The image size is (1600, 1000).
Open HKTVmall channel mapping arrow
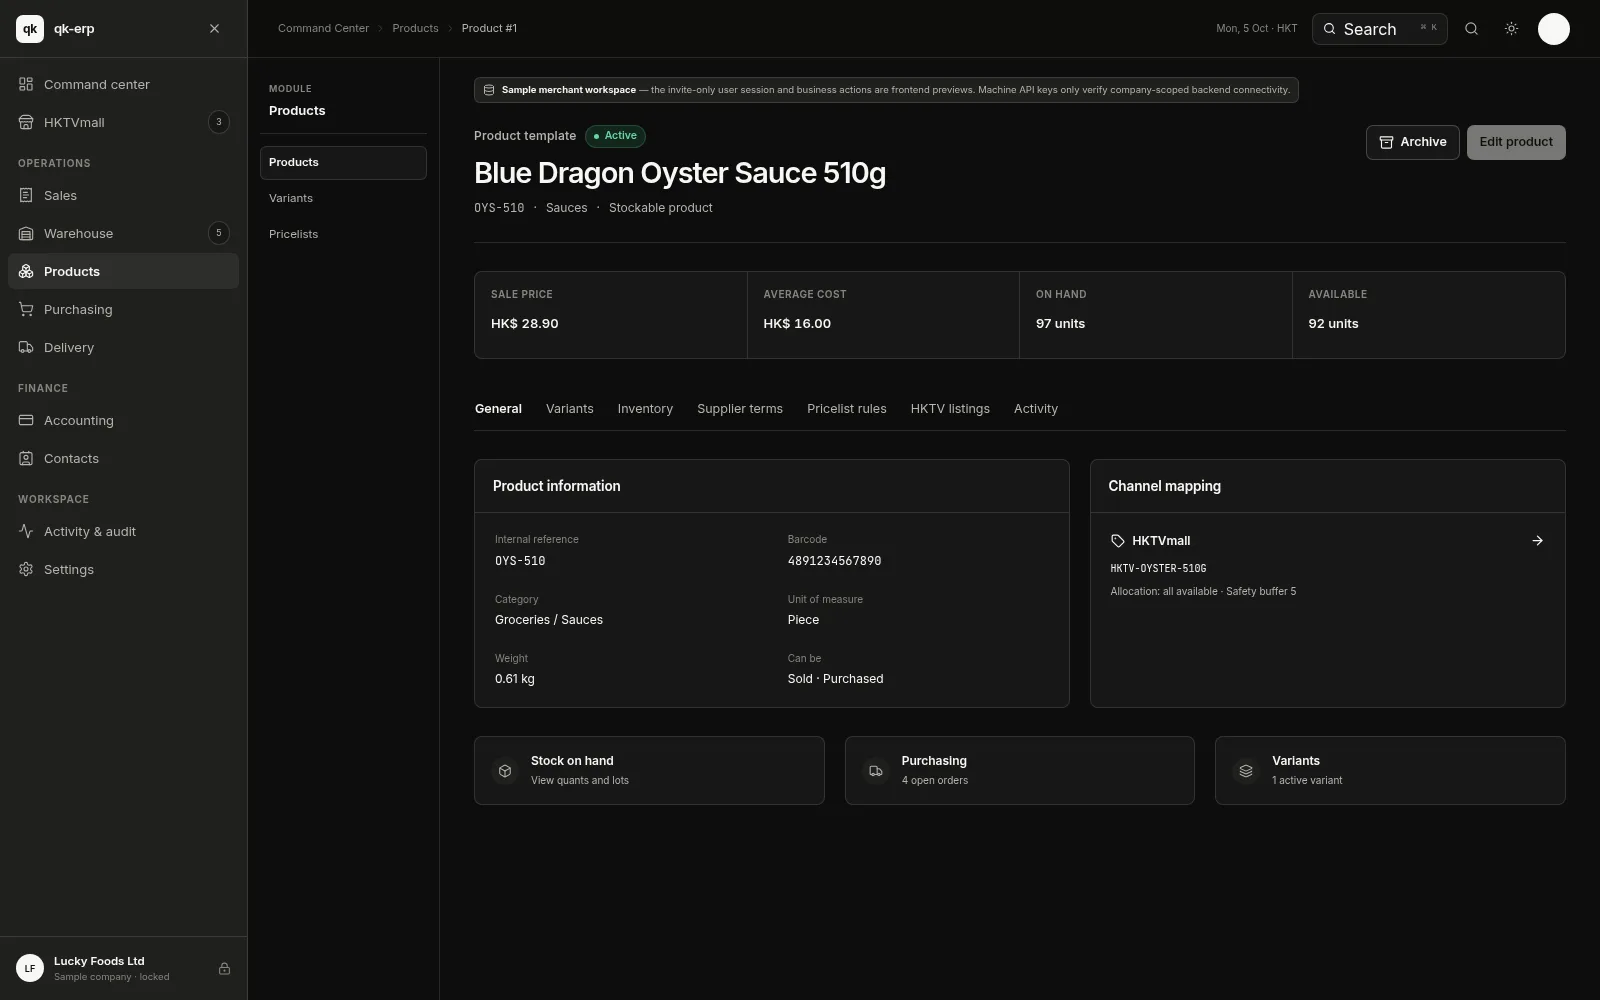pyautogui.click(x=1538, y=541)
